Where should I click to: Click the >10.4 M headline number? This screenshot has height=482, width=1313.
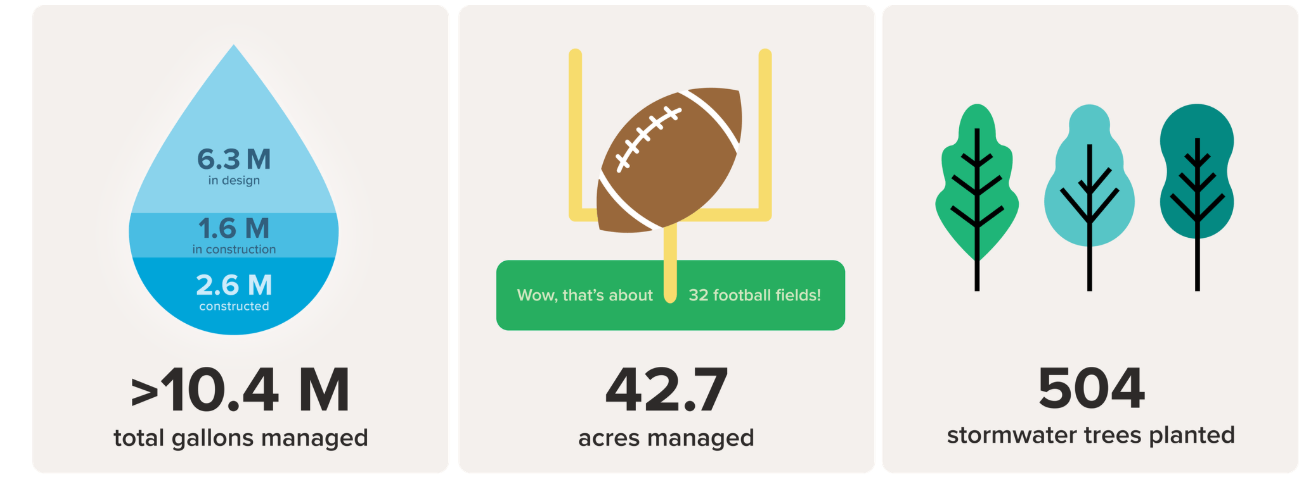pyautogui.click(x=240, y=392)
